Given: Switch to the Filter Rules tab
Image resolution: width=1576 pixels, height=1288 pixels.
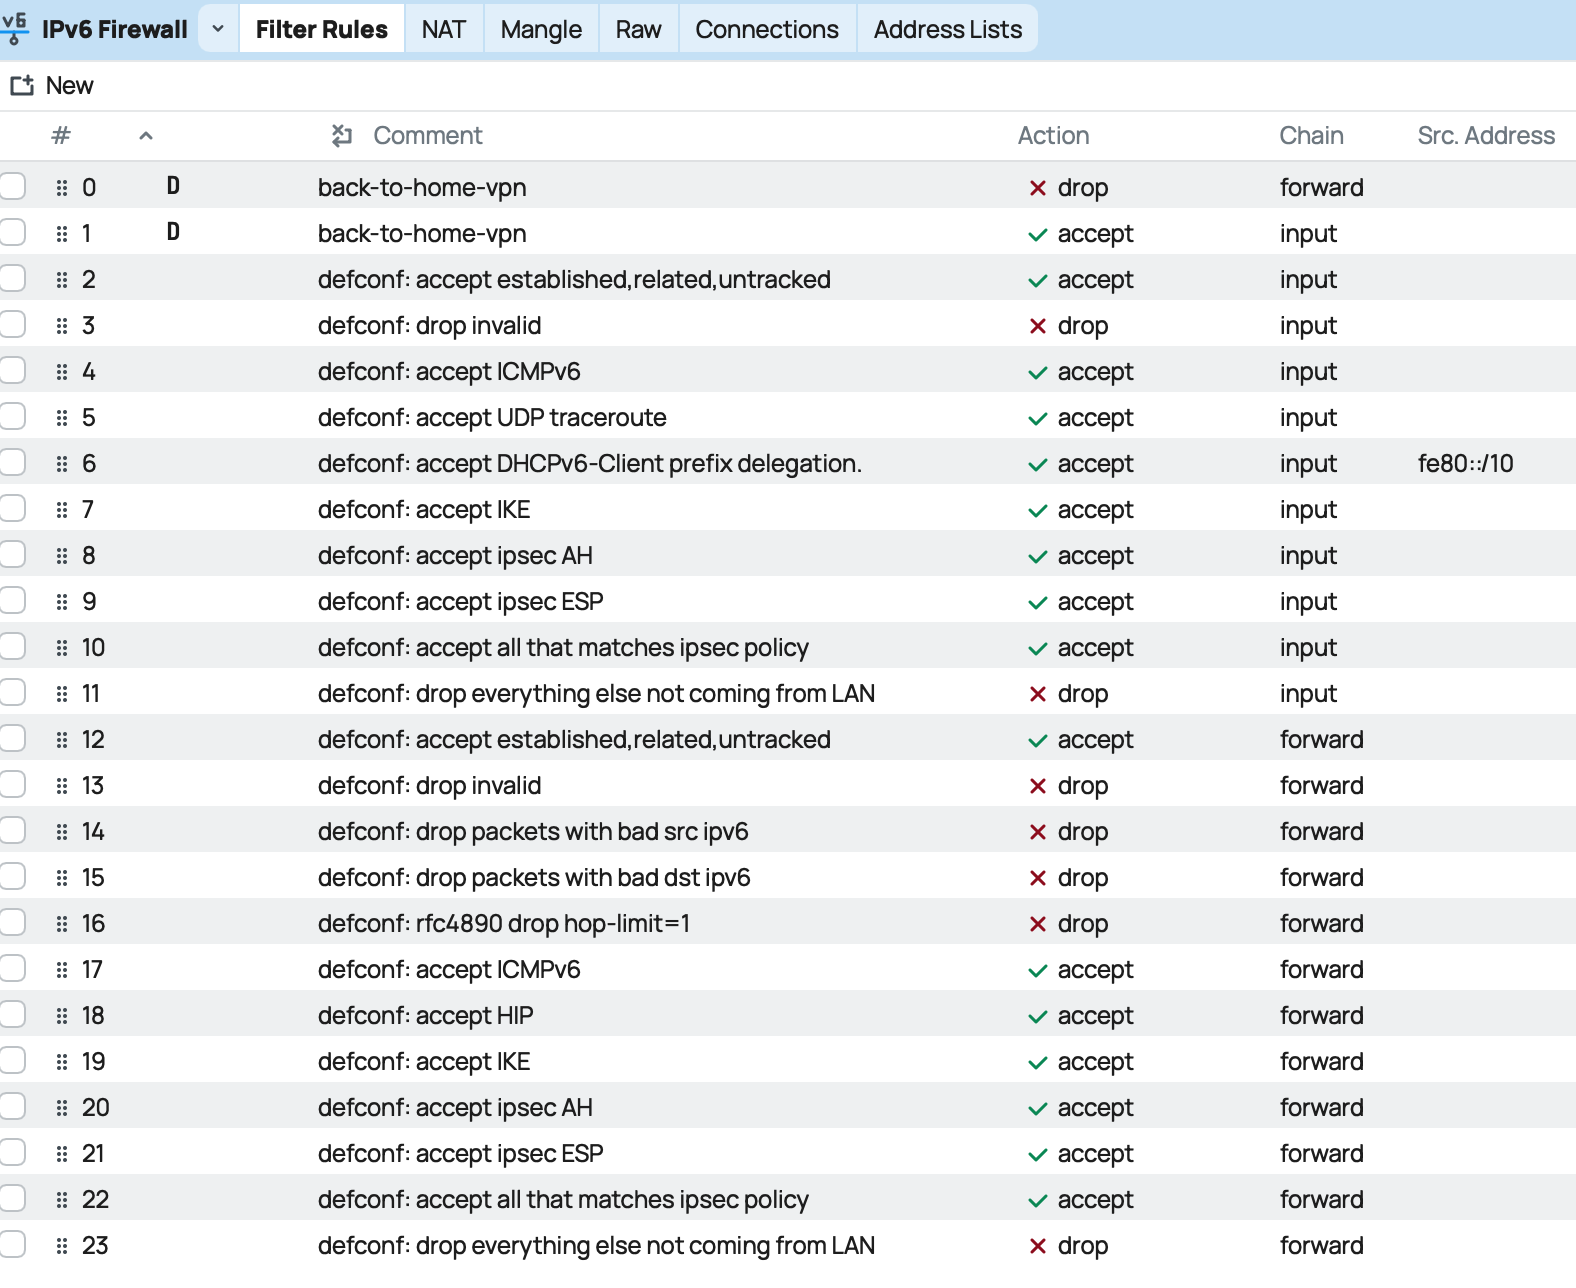Looking at the screenshot, I should (x=322, y=29).
